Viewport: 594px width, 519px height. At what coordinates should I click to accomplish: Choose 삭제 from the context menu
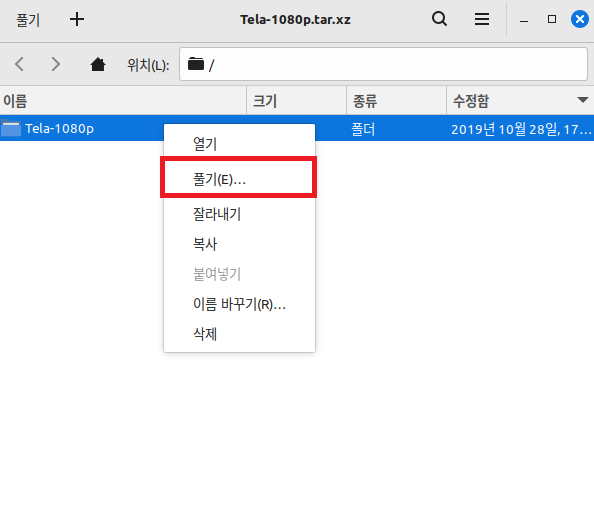click(239, 334)
